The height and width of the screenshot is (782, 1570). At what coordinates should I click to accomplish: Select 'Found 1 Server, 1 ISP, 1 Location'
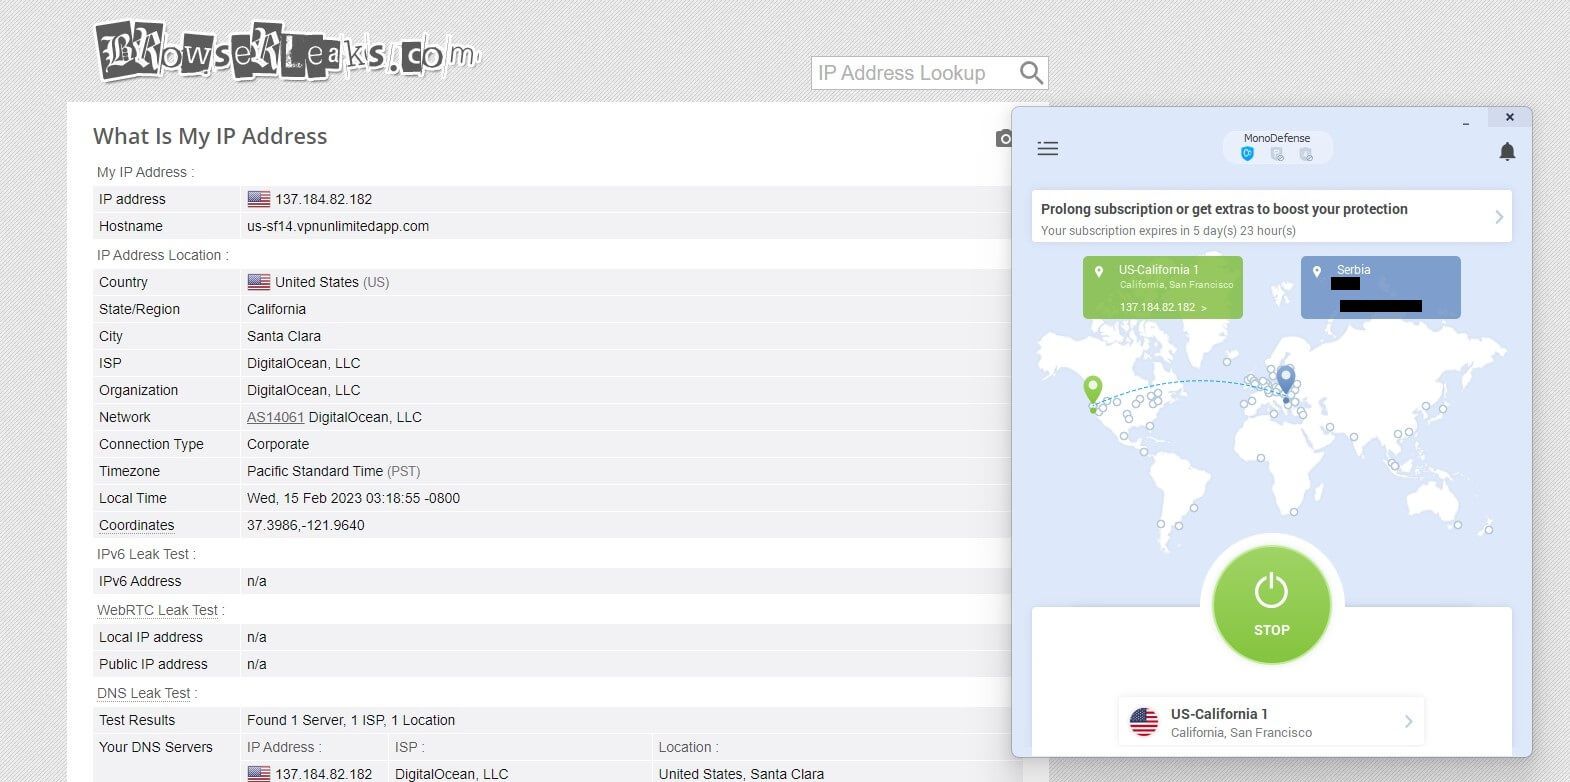pyautogui.click(x=351, y=720)
